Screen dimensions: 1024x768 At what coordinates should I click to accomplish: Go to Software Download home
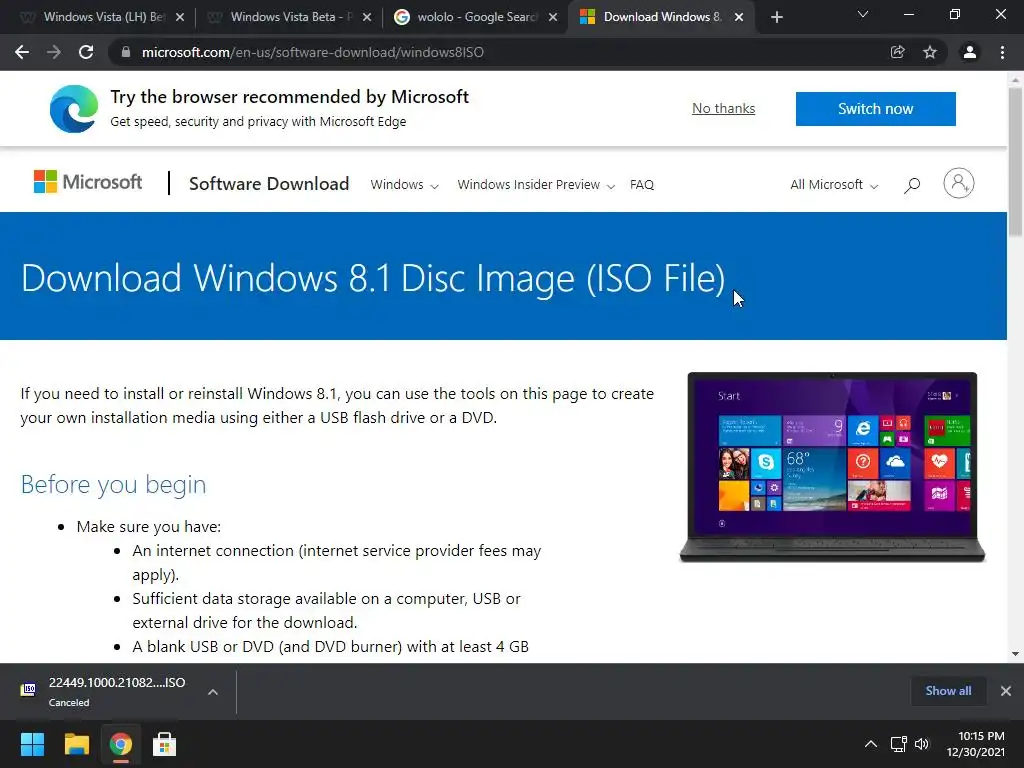(x=268, y=184)
